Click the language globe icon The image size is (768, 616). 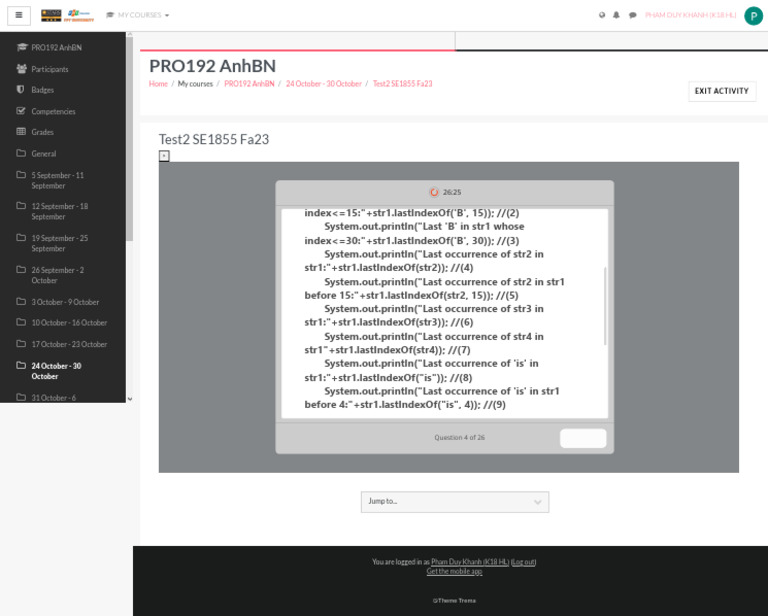(602, 15)
